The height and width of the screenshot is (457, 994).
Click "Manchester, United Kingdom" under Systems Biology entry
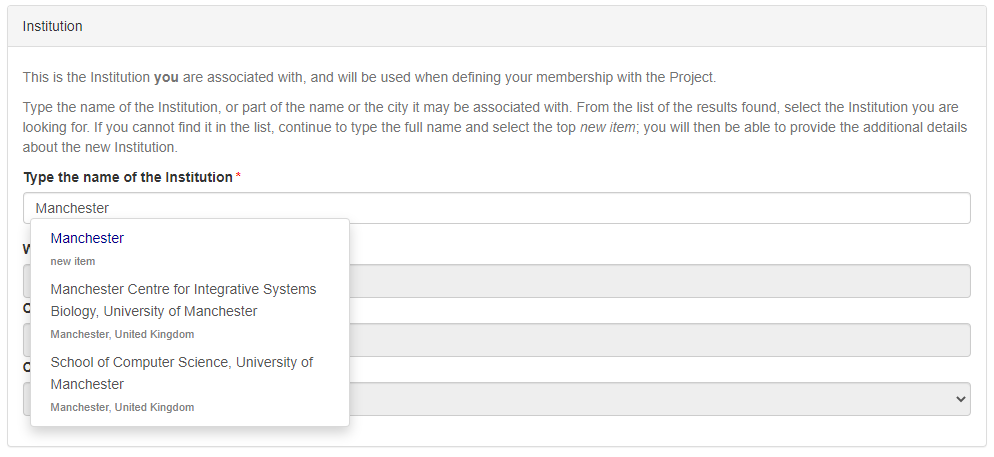tap(122, 334)
